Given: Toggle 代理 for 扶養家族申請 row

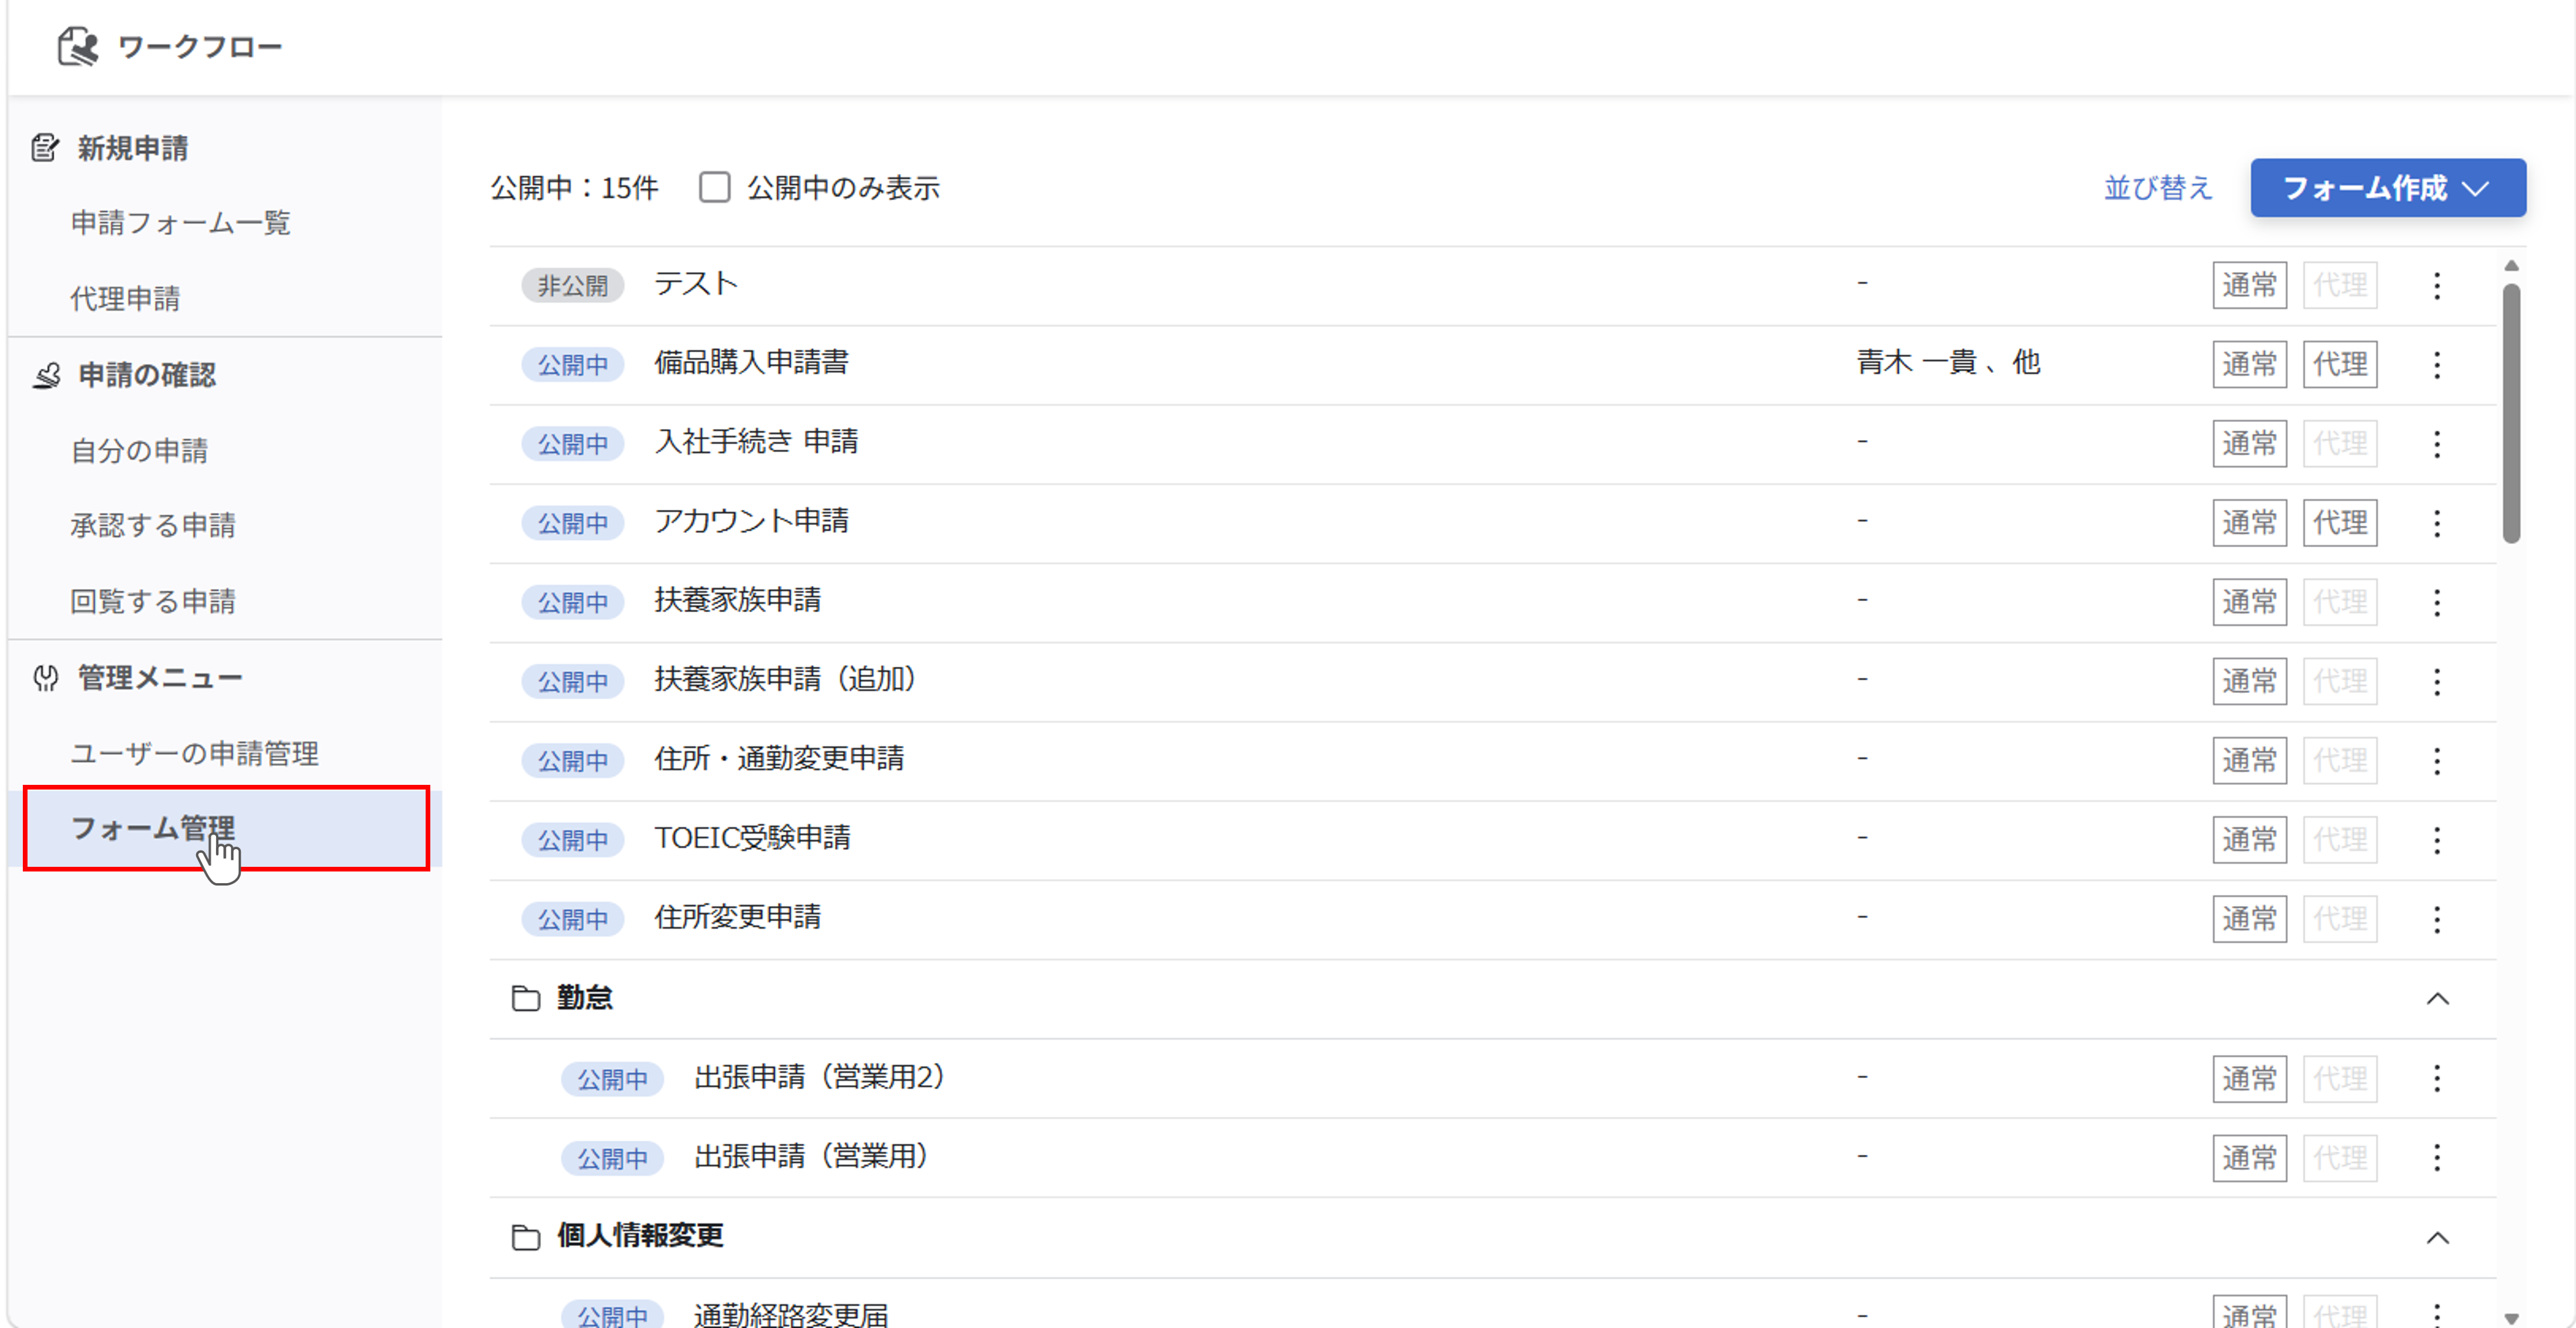Looking at the screenshot, I should [2340, 602].
